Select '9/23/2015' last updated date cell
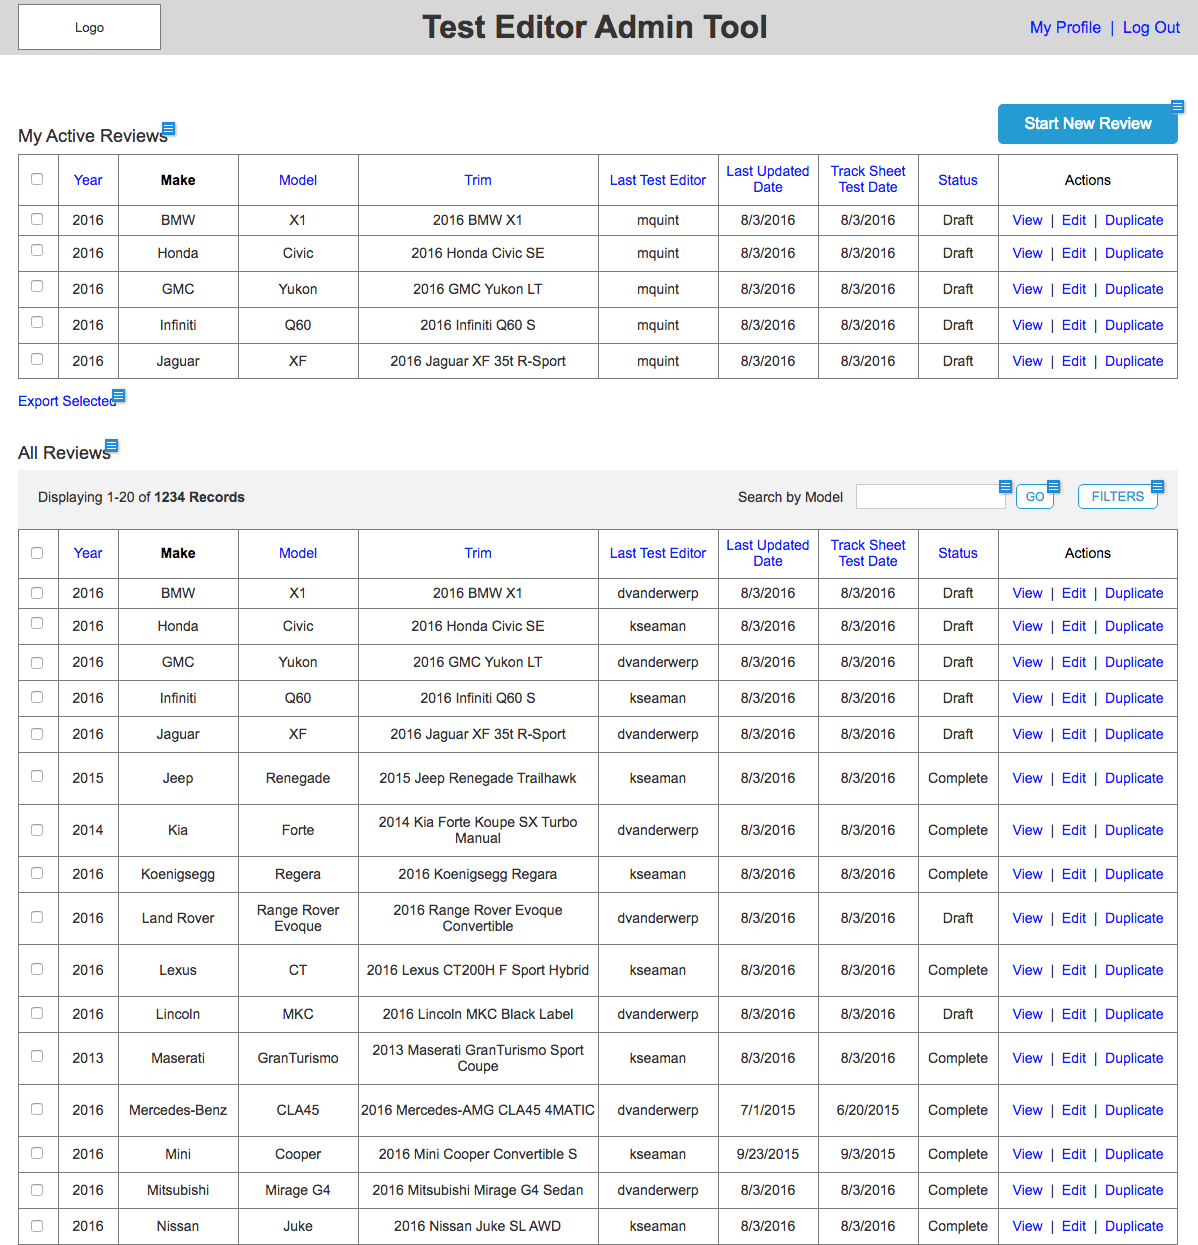 pyautogui.click(x=768, y=1154)
